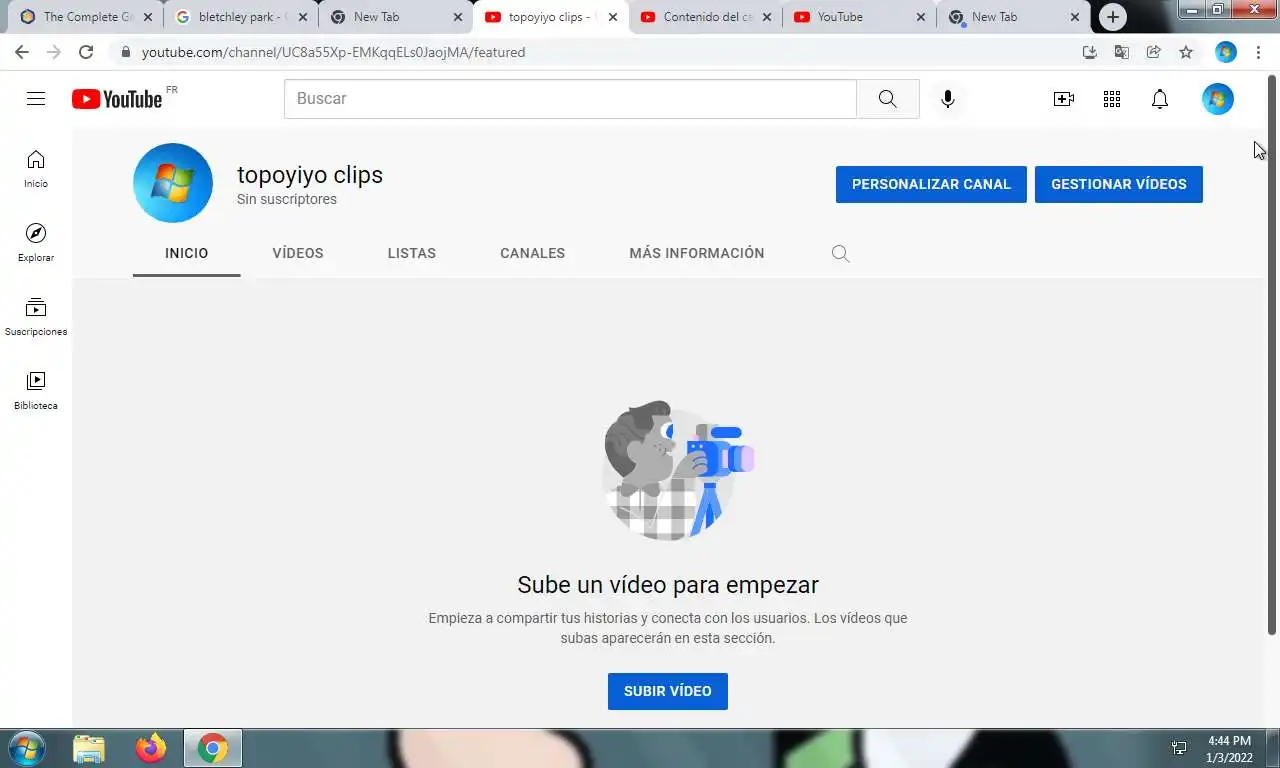
Task: Open a new browser tab with plus button
Action: (1113, 17)
